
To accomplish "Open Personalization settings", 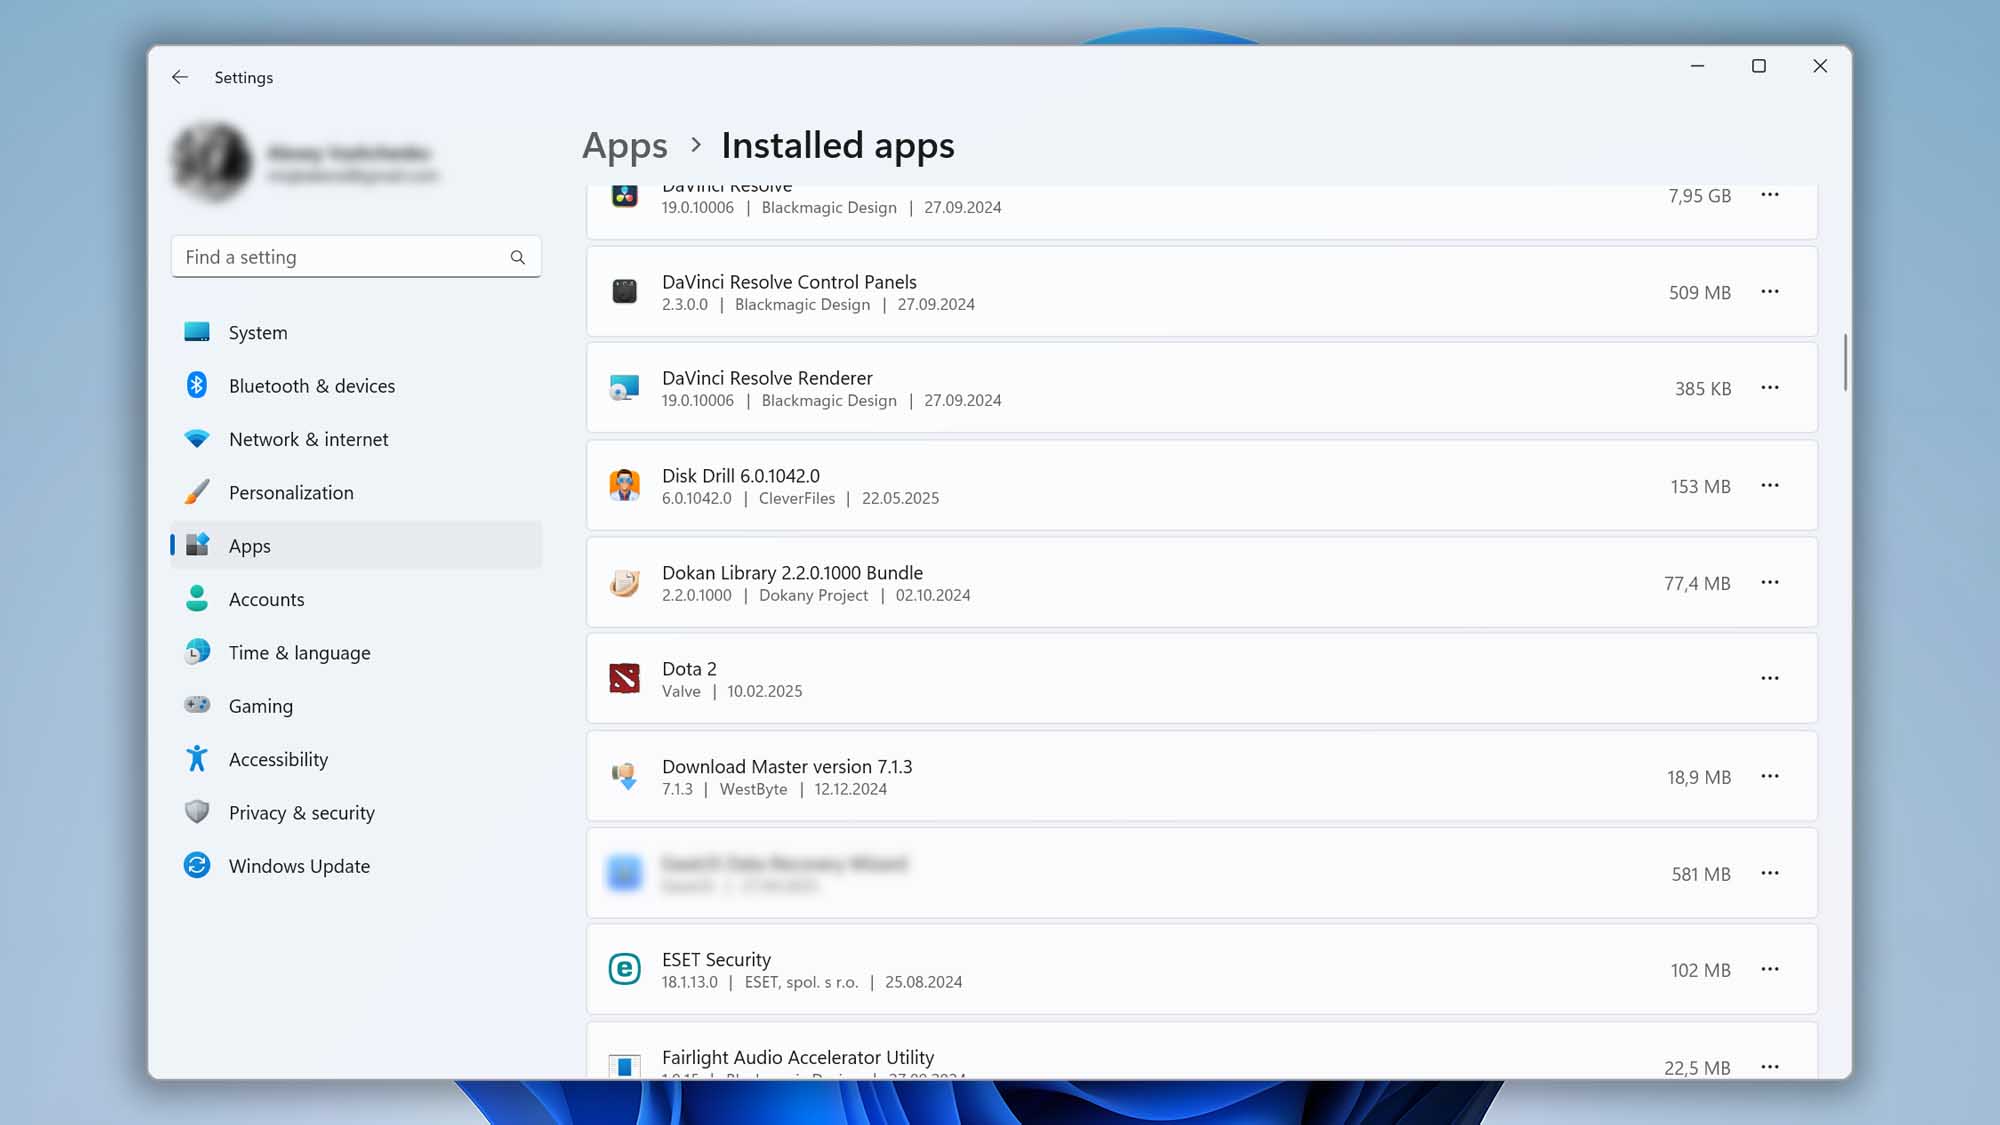I will click(356, 492).
